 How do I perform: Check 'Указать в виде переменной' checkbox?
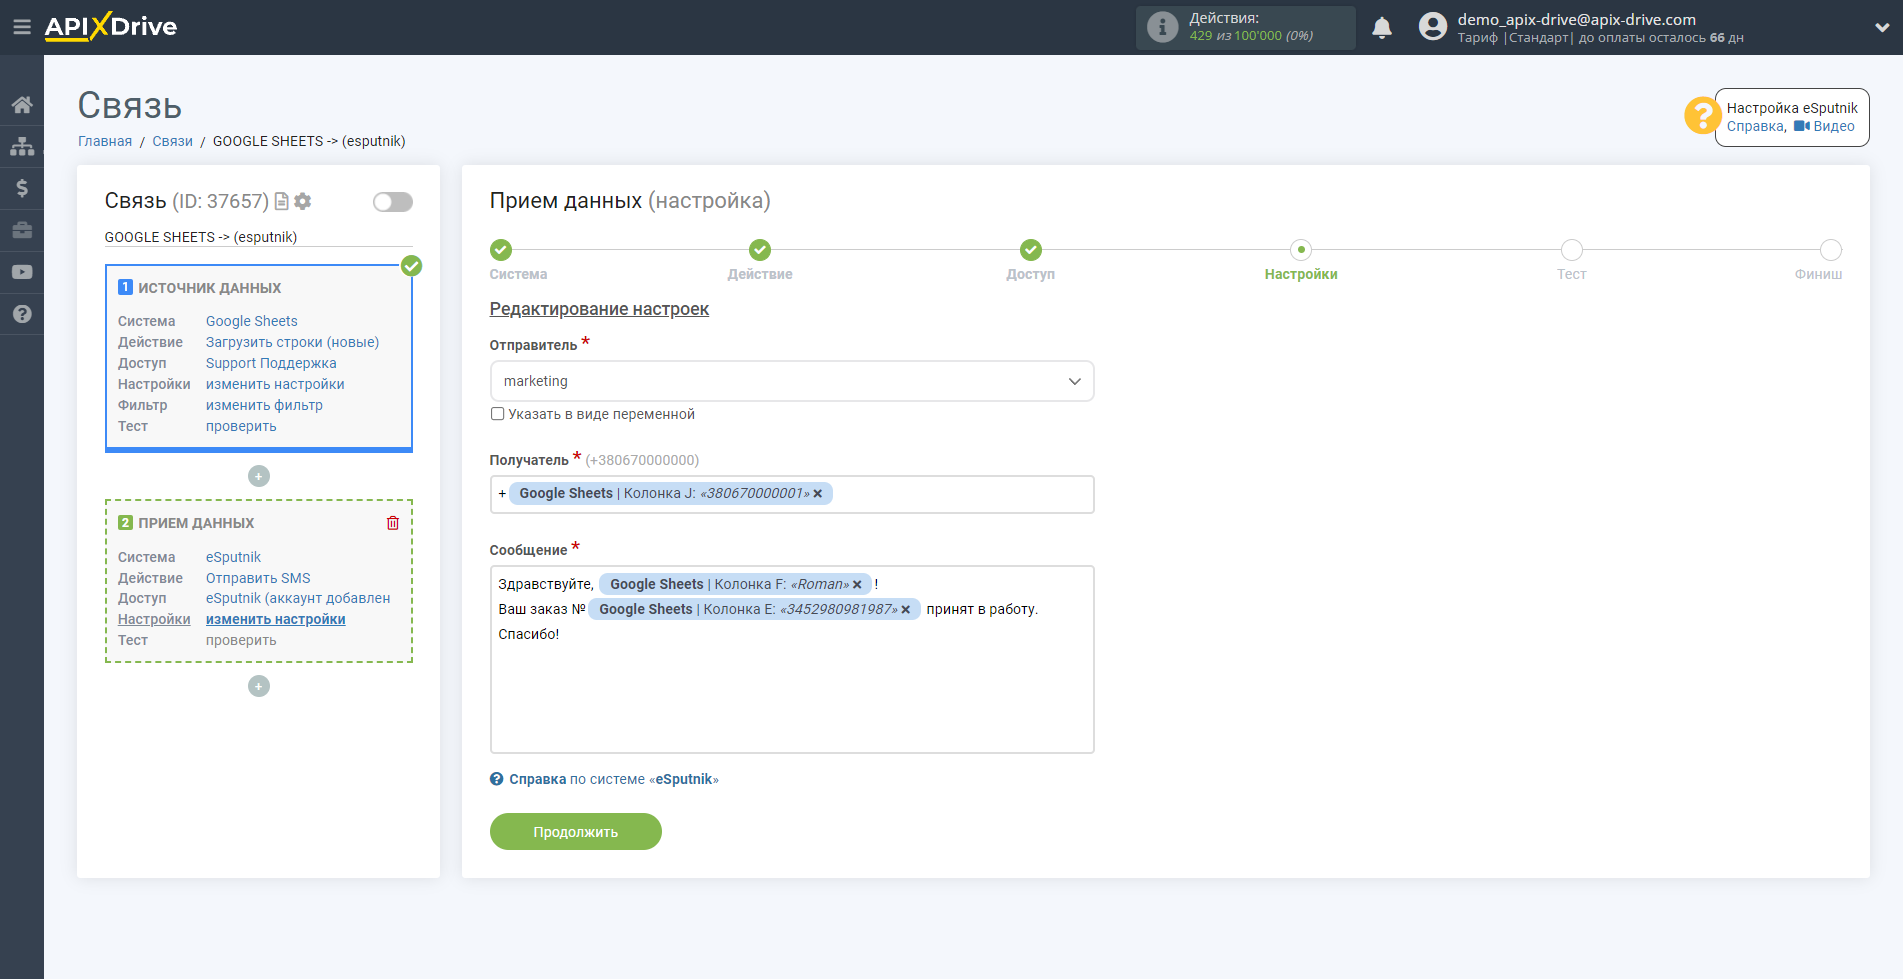click(x=497, y=414)
